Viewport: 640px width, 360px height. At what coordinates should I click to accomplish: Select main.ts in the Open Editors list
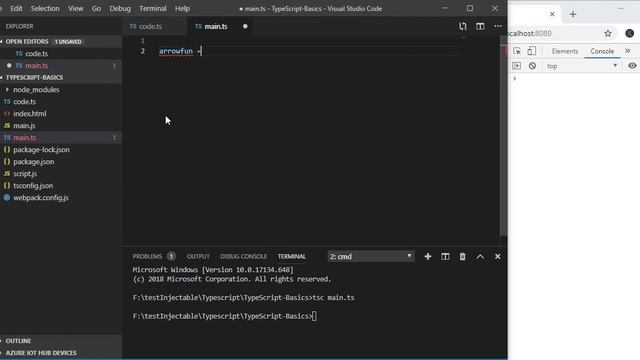(36, 66)
